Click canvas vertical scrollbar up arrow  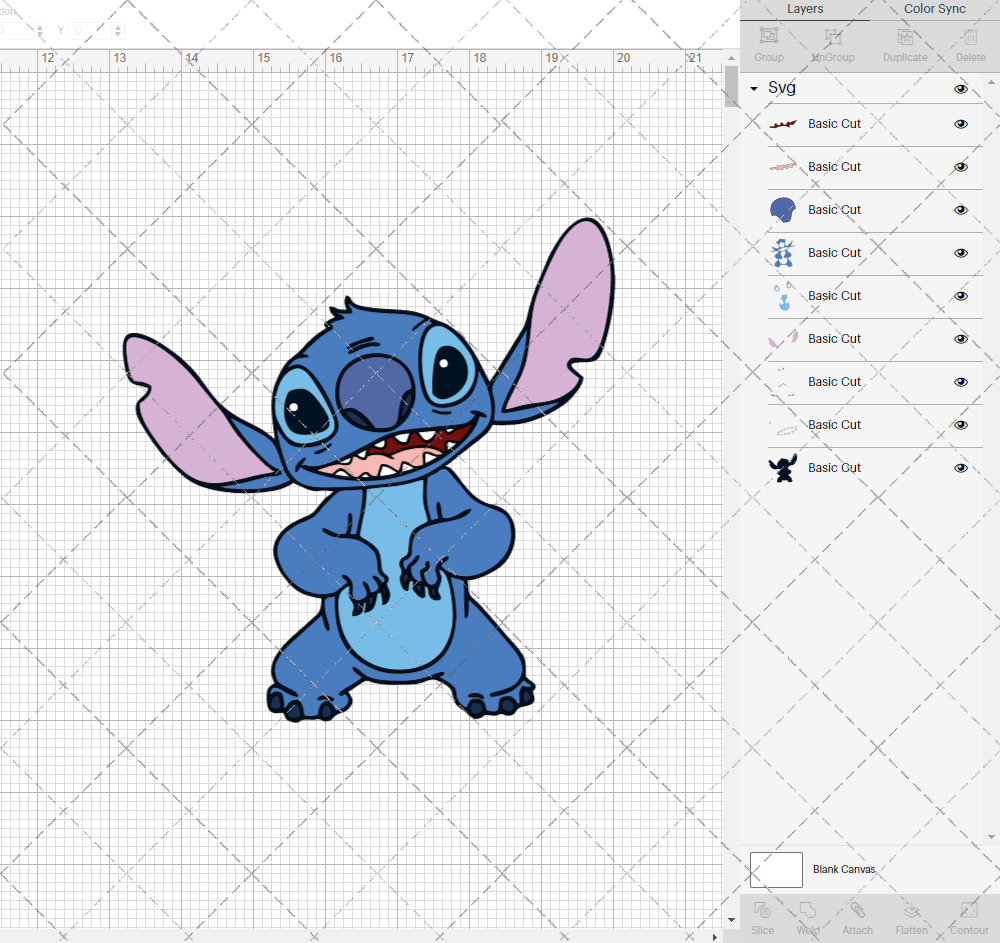point(731,58)
